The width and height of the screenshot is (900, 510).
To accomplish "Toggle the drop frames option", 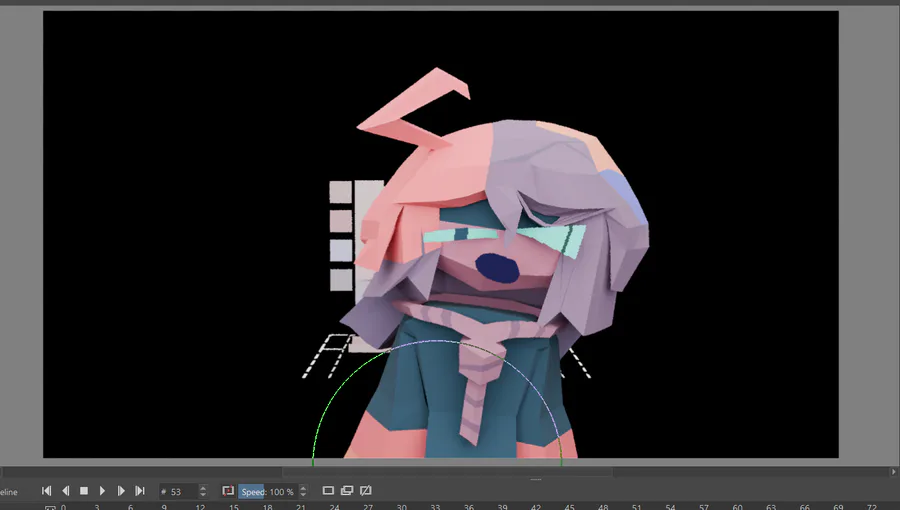I will click(x=228, y=490).
